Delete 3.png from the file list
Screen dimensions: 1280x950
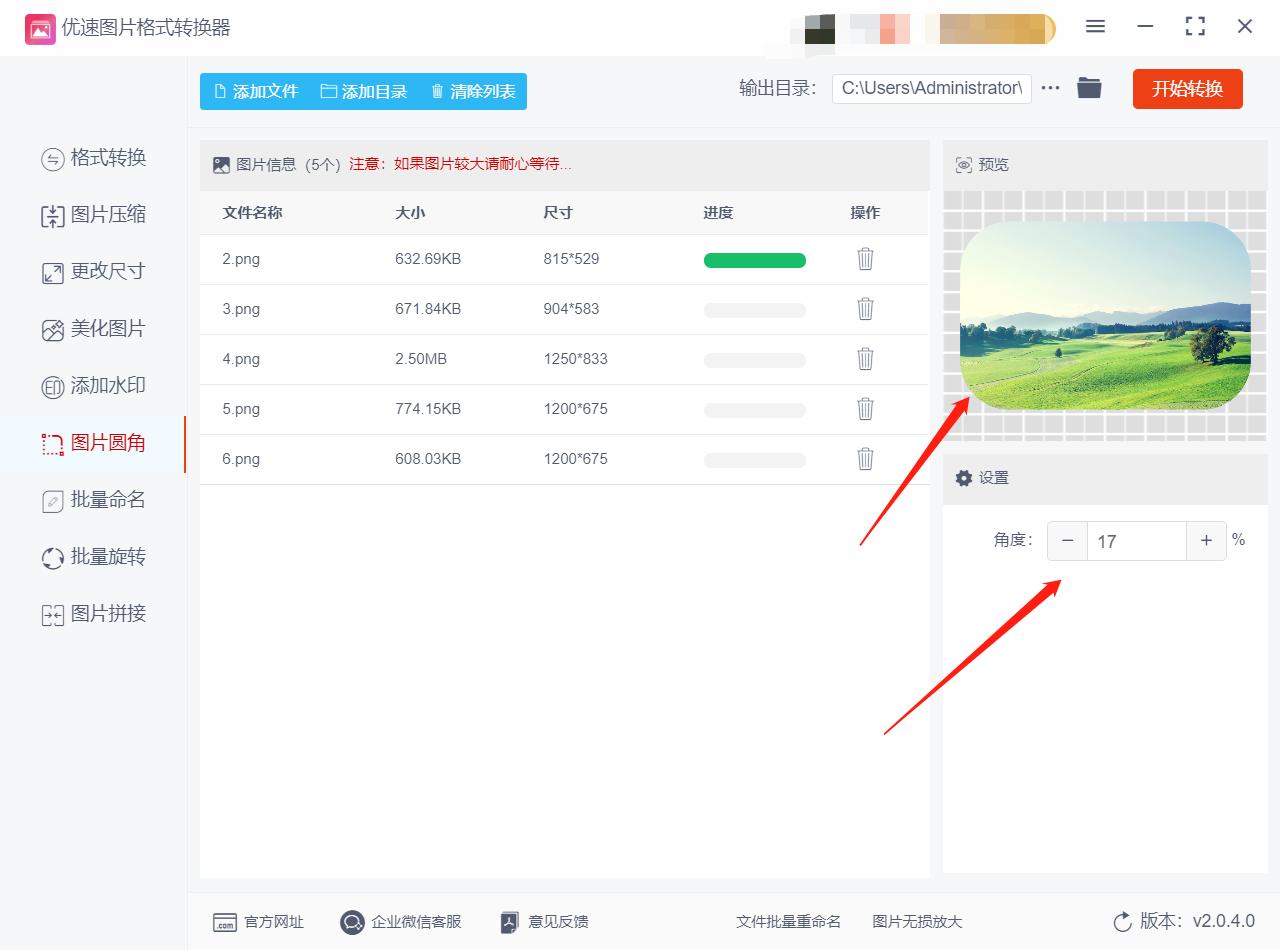(864, 309)
